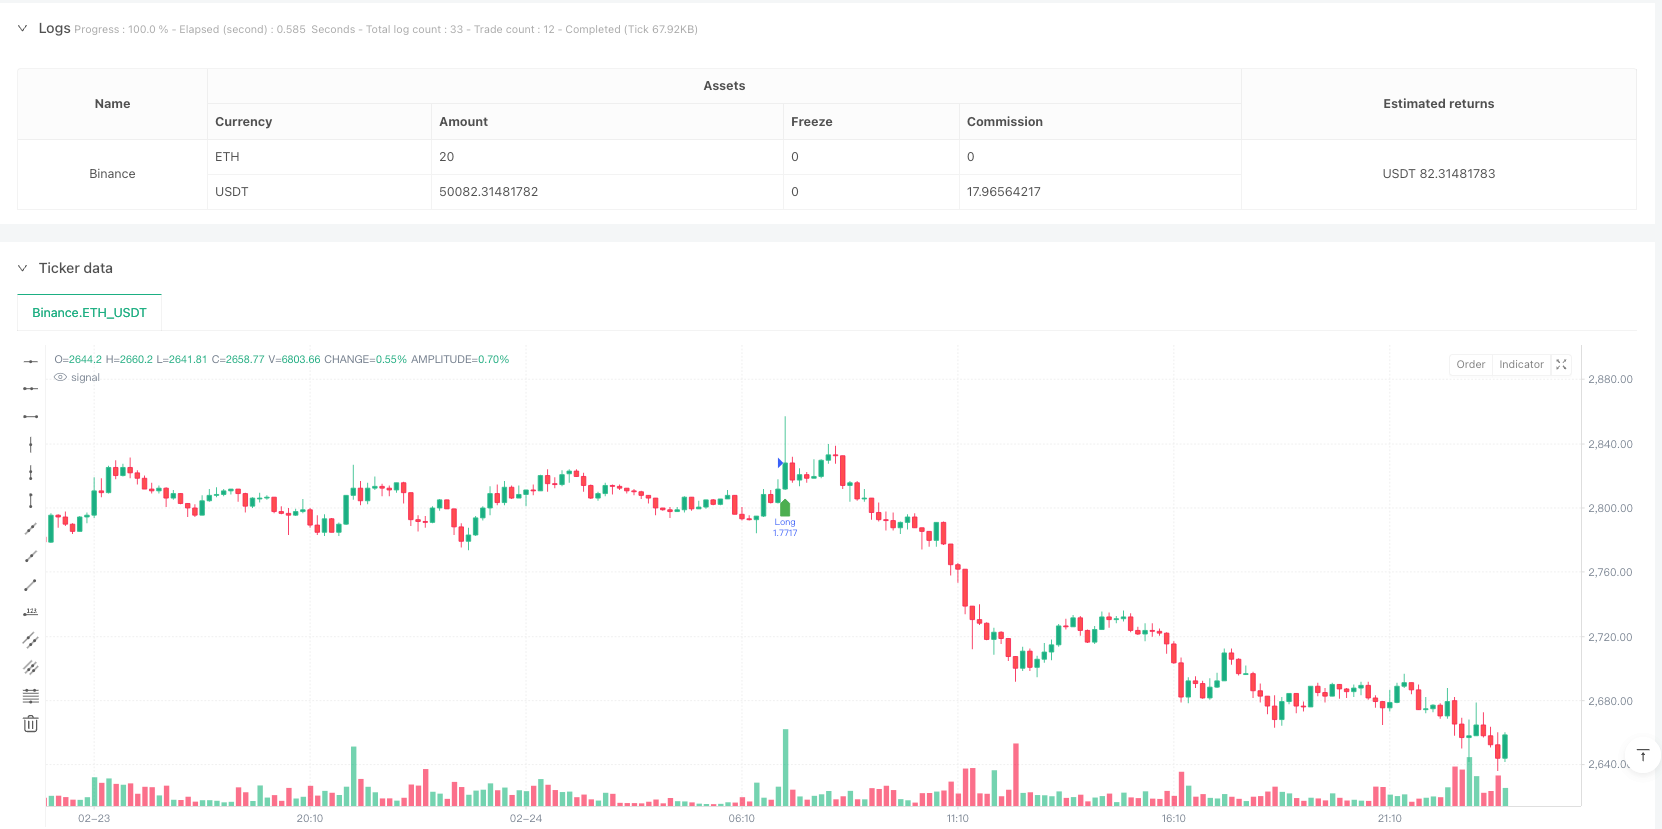Click the back-to-top arrow button

point(1642,755)
